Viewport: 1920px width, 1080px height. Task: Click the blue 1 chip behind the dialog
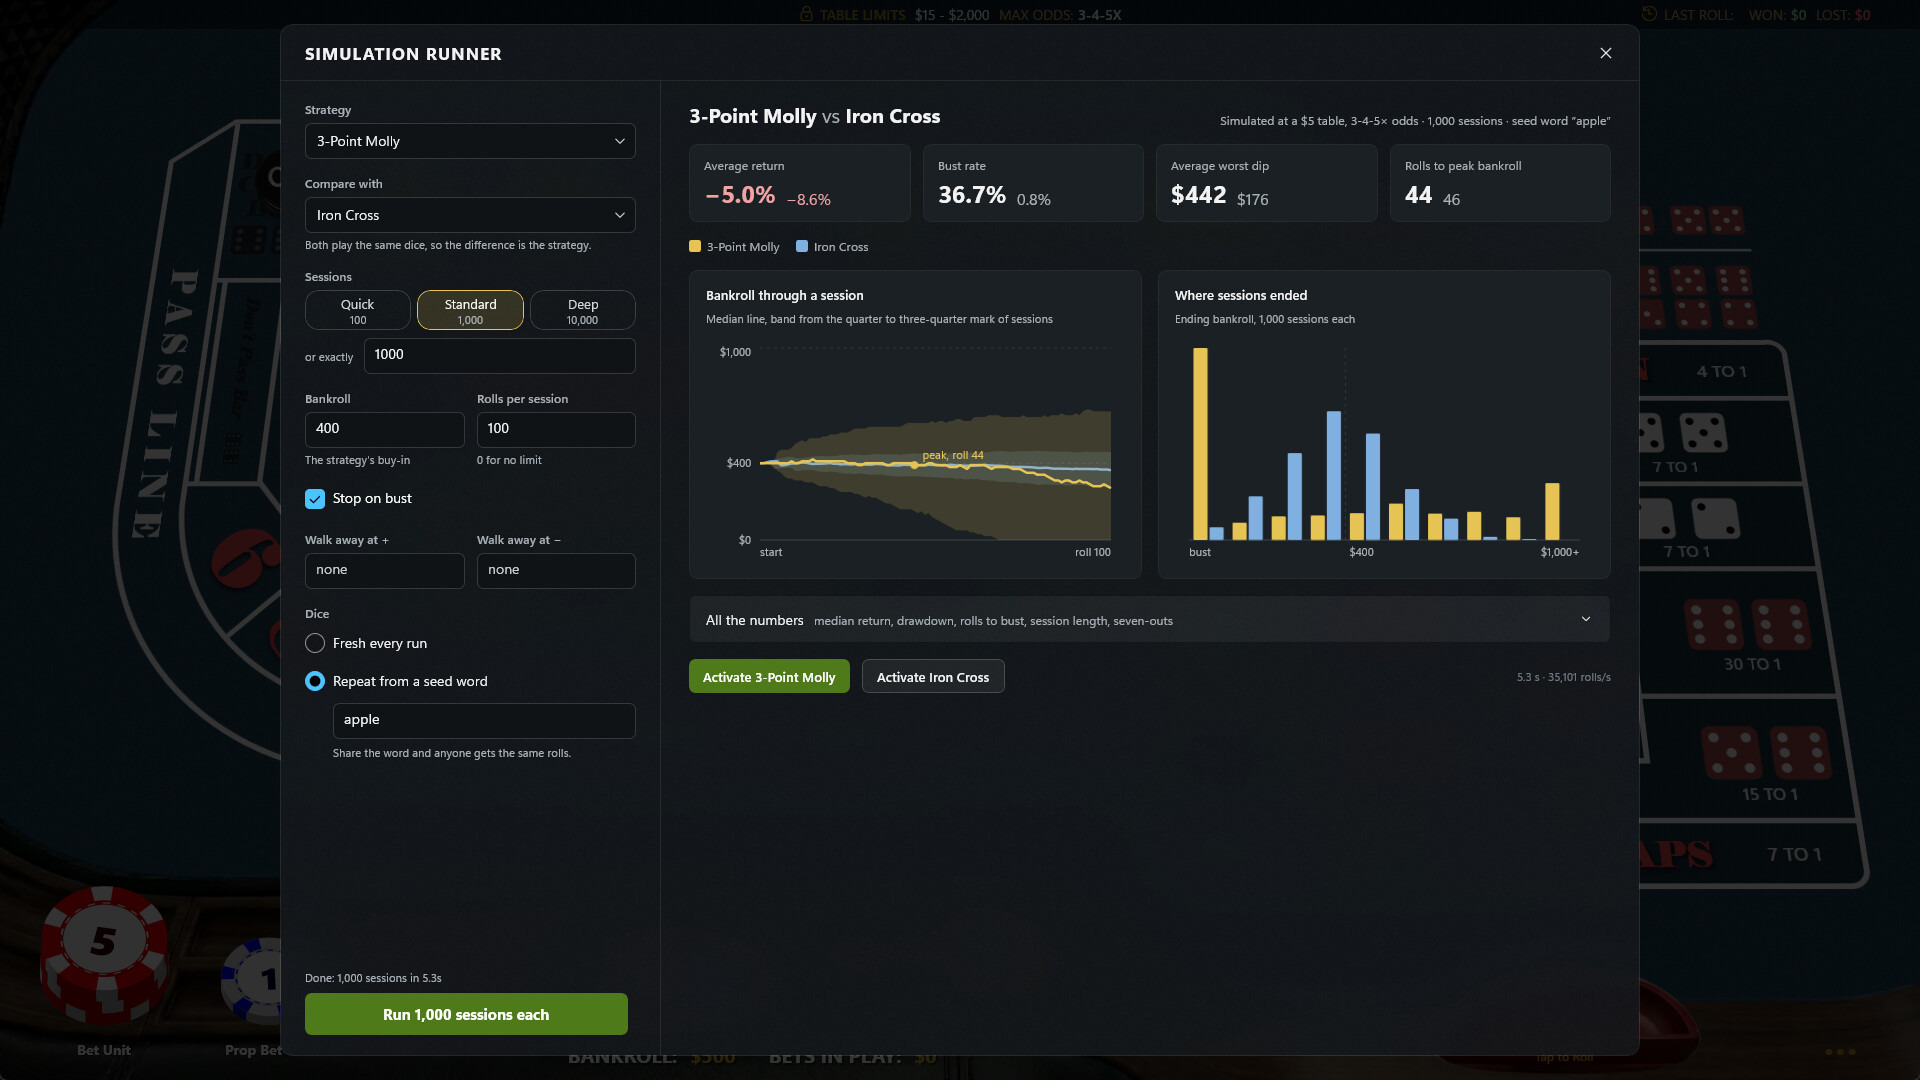point(252,980)
